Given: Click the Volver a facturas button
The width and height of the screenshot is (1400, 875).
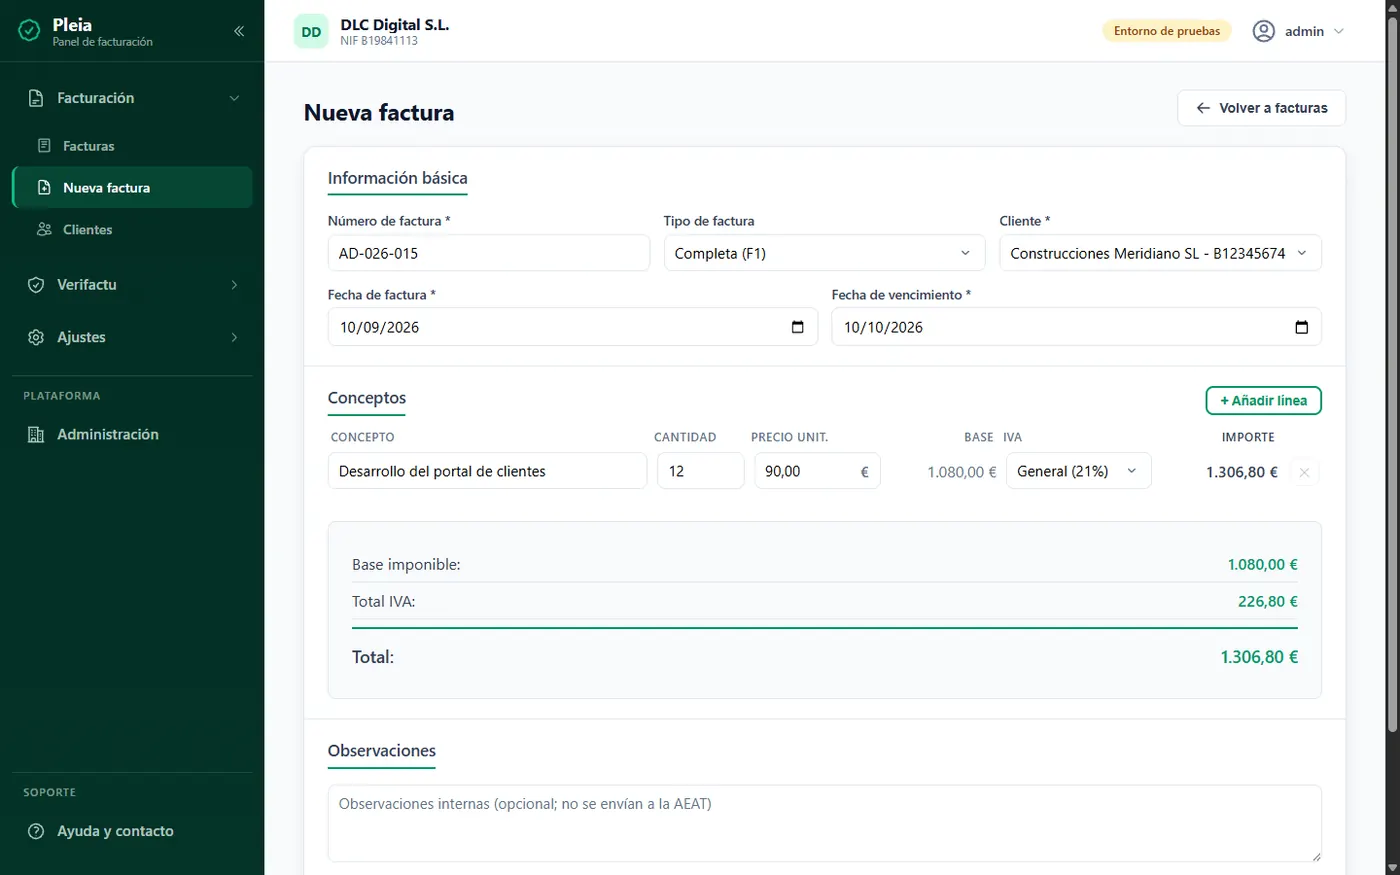Looking at the screenshot, I should pos(1261,108).
